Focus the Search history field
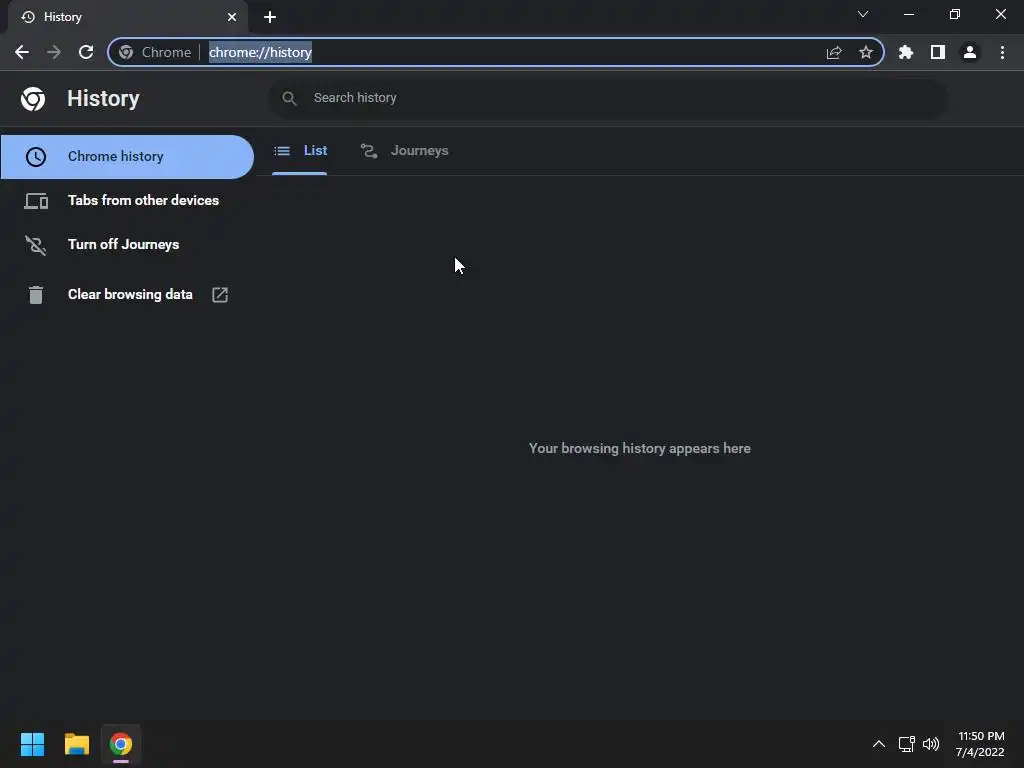Viewport: 1024px width, 768px height. (x=607, y=98)
